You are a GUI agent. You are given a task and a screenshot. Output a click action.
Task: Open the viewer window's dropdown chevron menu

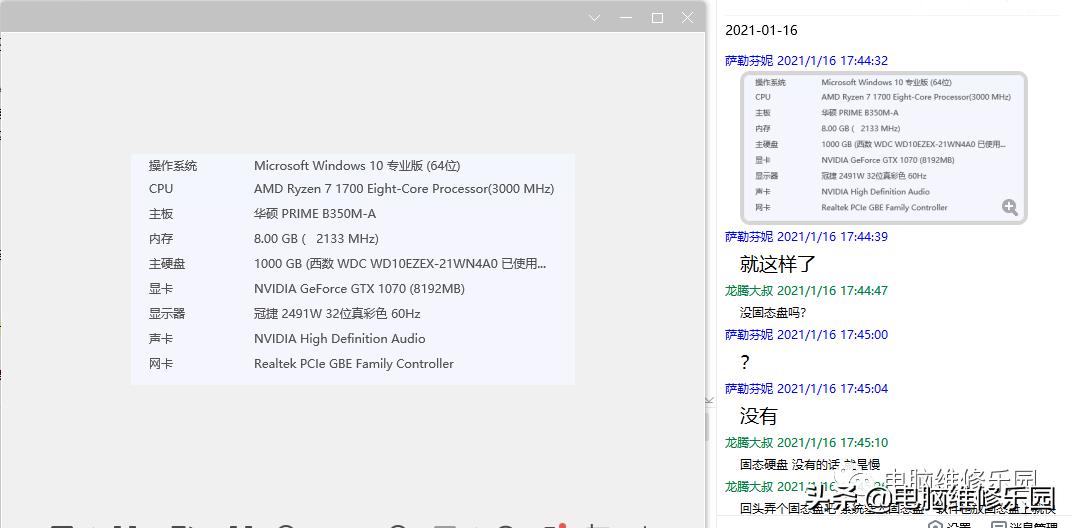coord(594,18)
